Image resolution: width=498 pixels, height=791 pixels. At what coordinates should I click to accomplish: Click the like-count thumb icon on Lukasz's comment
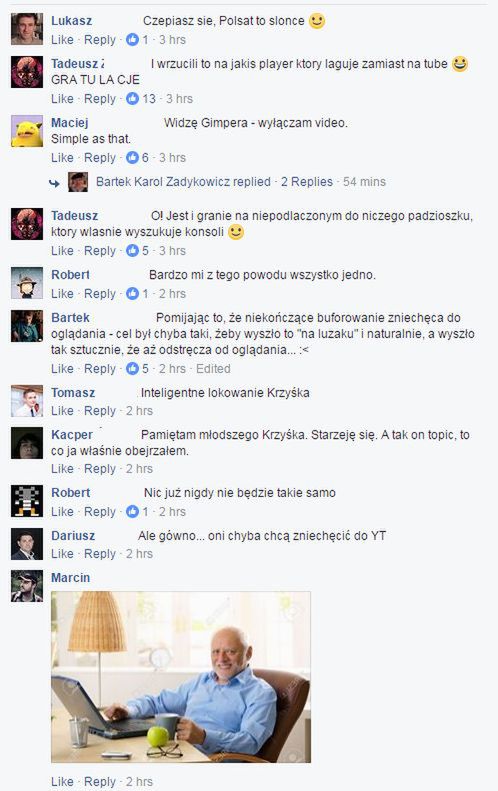(x=132, y=40)
